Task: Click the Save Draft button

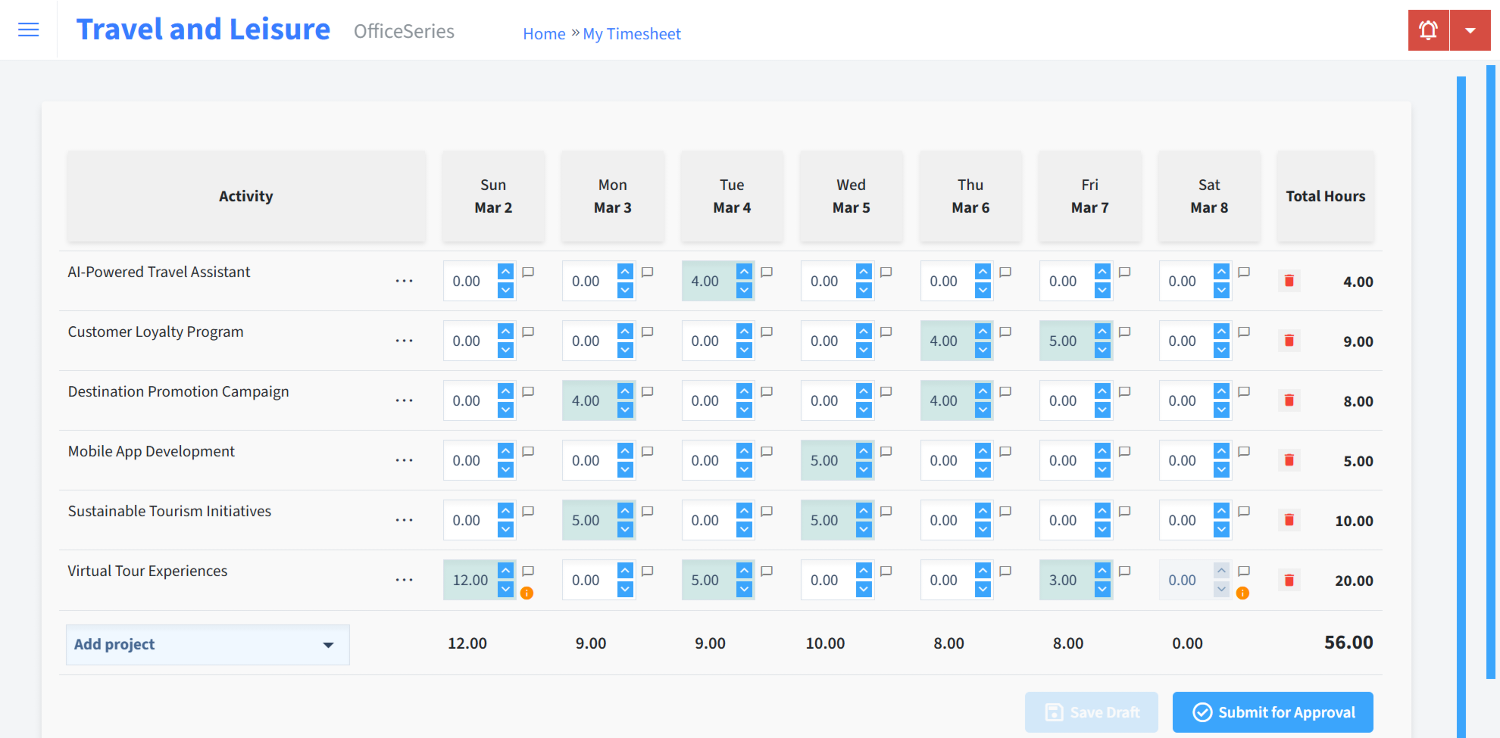Action: click(x=1091, y=712)
